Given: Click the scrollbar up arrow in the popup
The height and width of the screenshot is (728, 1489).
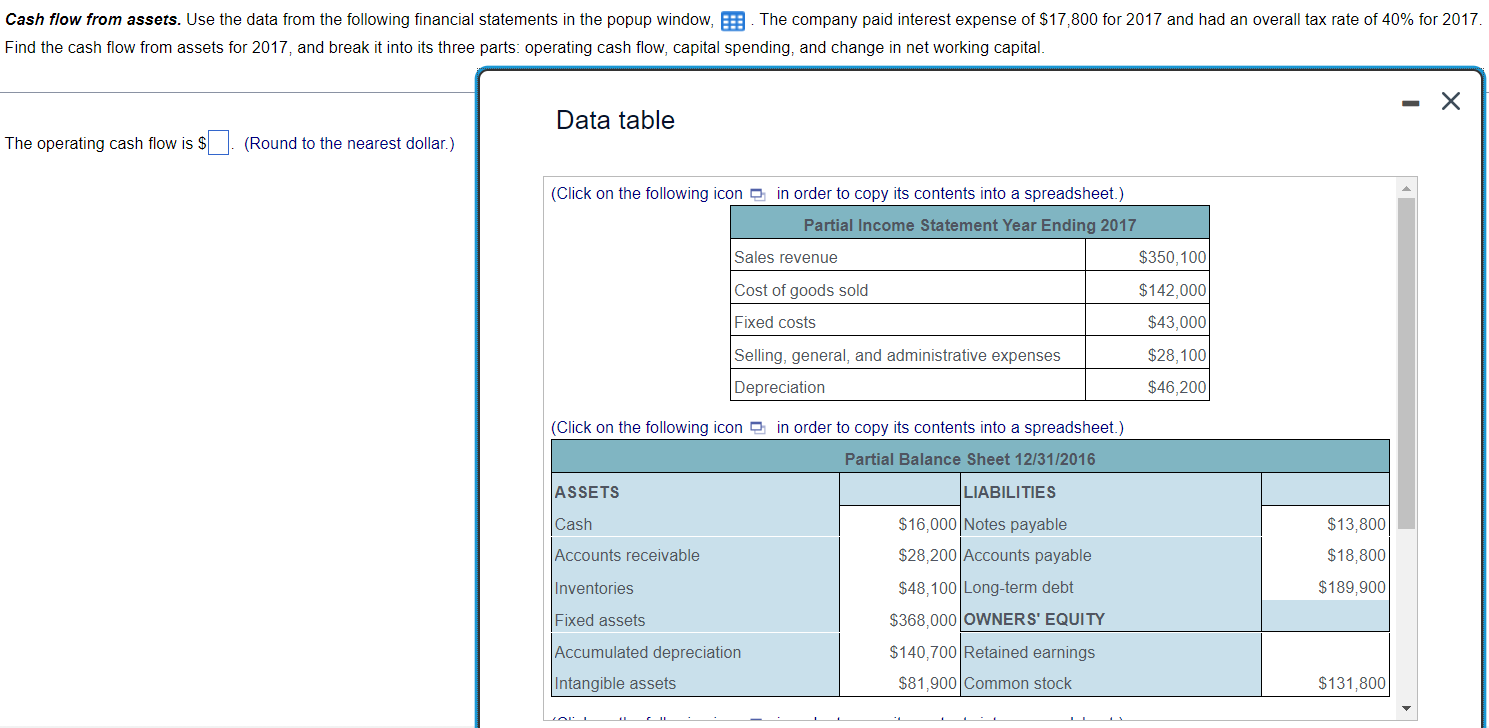Looking at the screenshot, I should pyautogui.click(x=1407, y=187).
